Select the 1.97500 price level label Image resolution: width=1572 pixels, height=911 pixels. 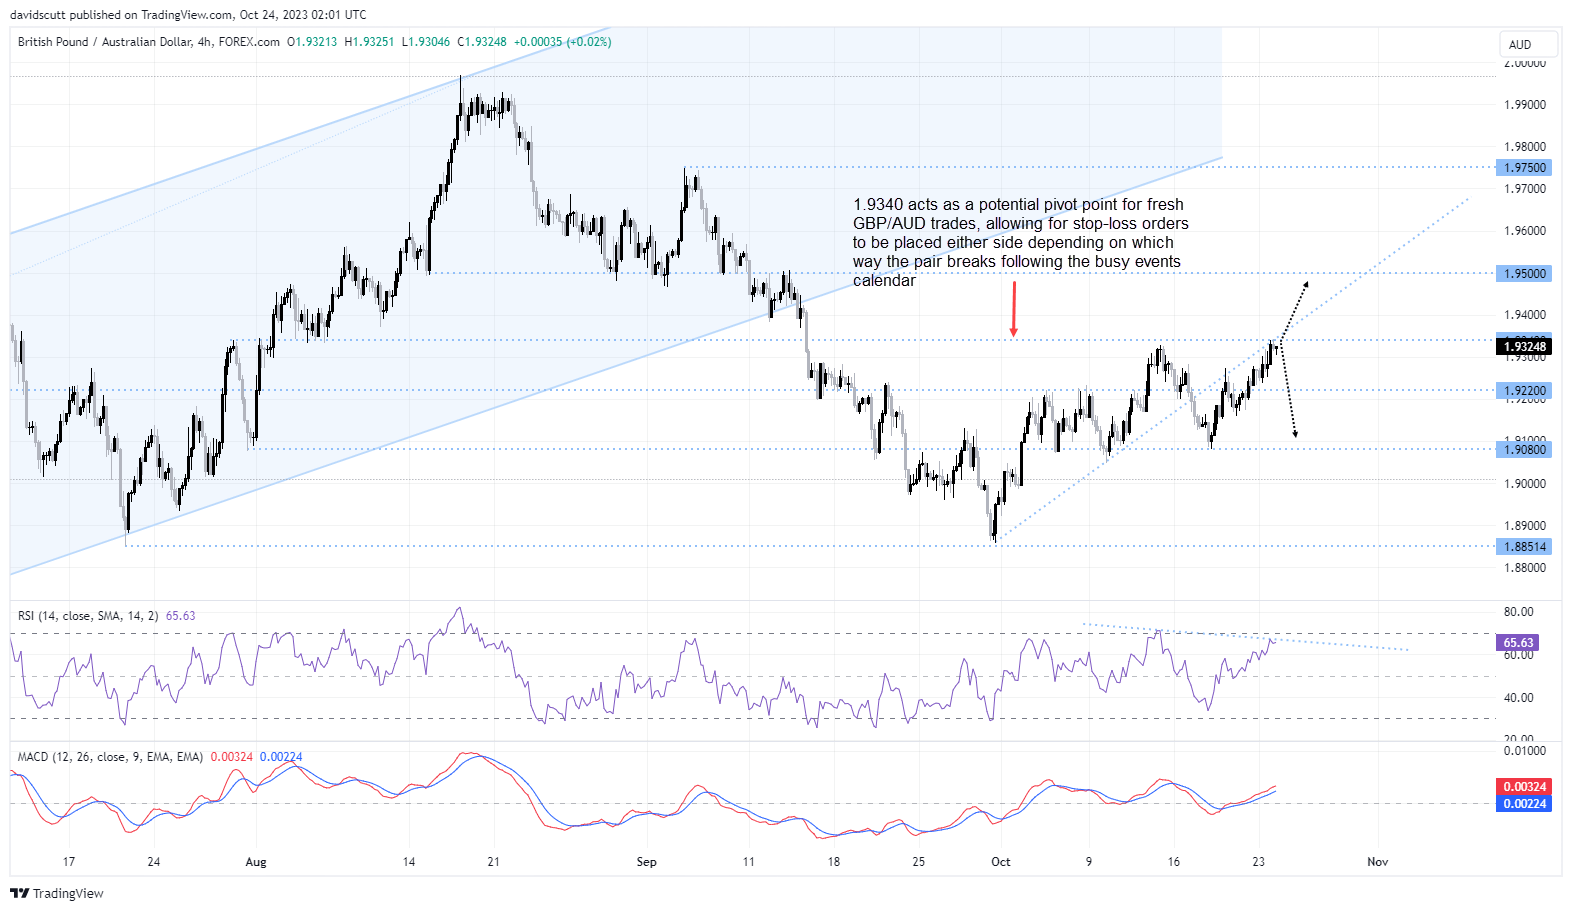1524,168
